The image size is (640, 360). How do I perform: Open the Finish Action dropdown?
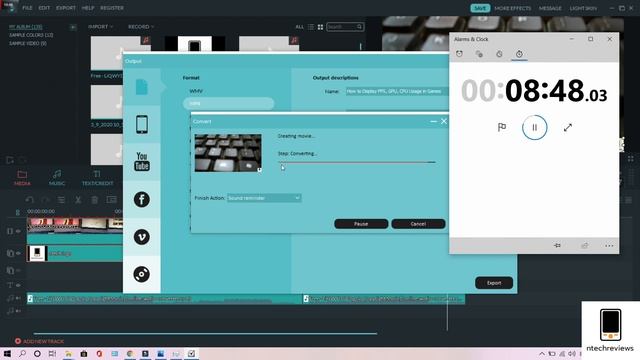[264, 198]
